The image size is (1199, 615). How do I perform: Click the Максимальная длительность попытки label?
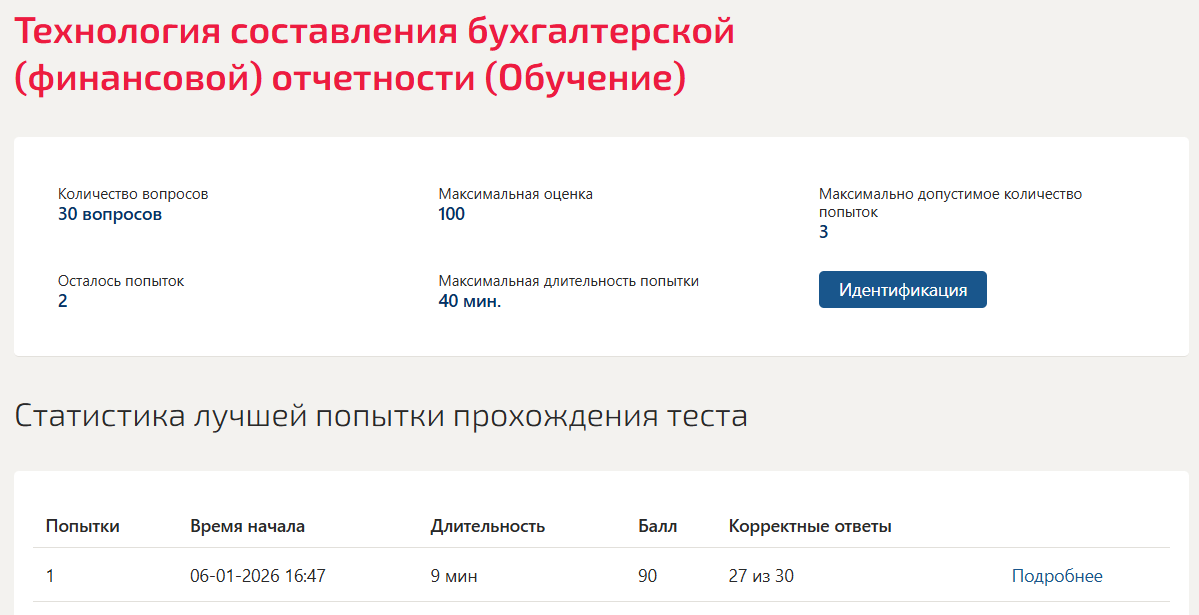click(568, 281)
